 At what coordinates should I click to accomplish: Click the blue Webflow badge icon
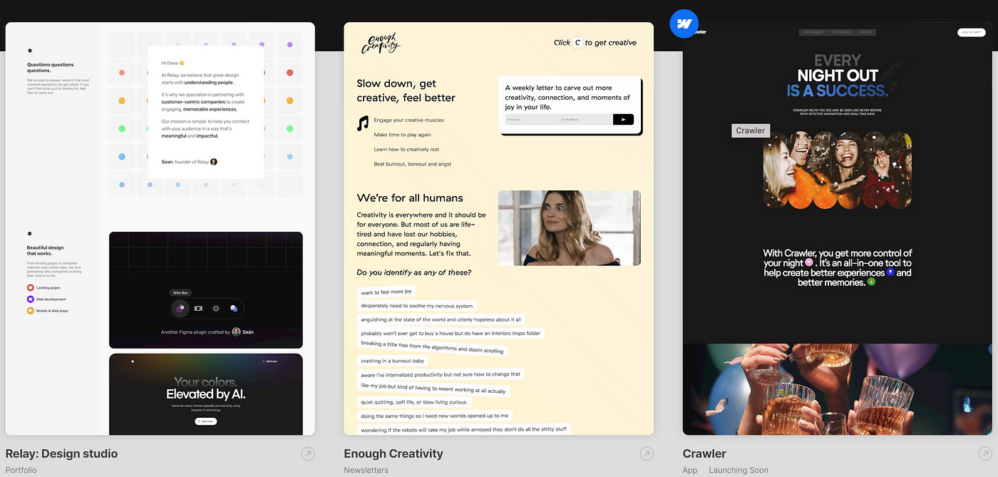(684, 24)
